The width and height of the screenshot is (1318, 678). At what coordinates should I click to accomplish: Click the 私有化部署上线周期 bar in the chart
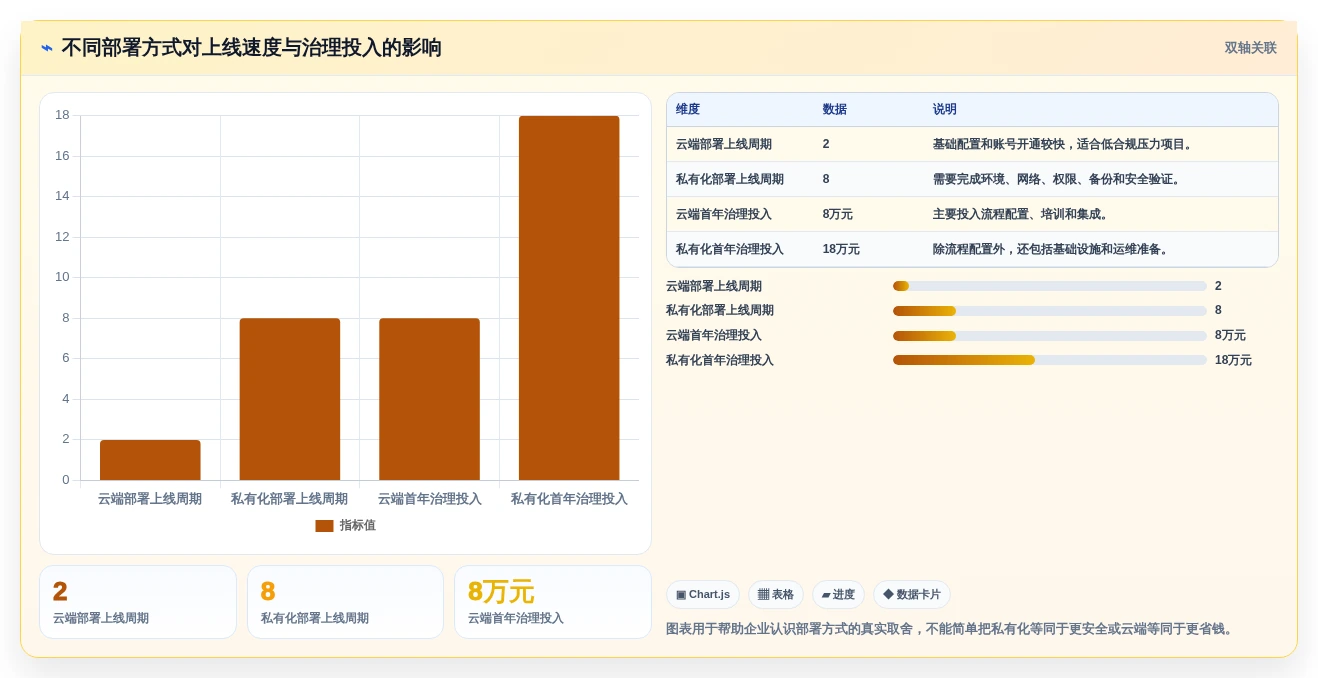click(x=290, y=399)
